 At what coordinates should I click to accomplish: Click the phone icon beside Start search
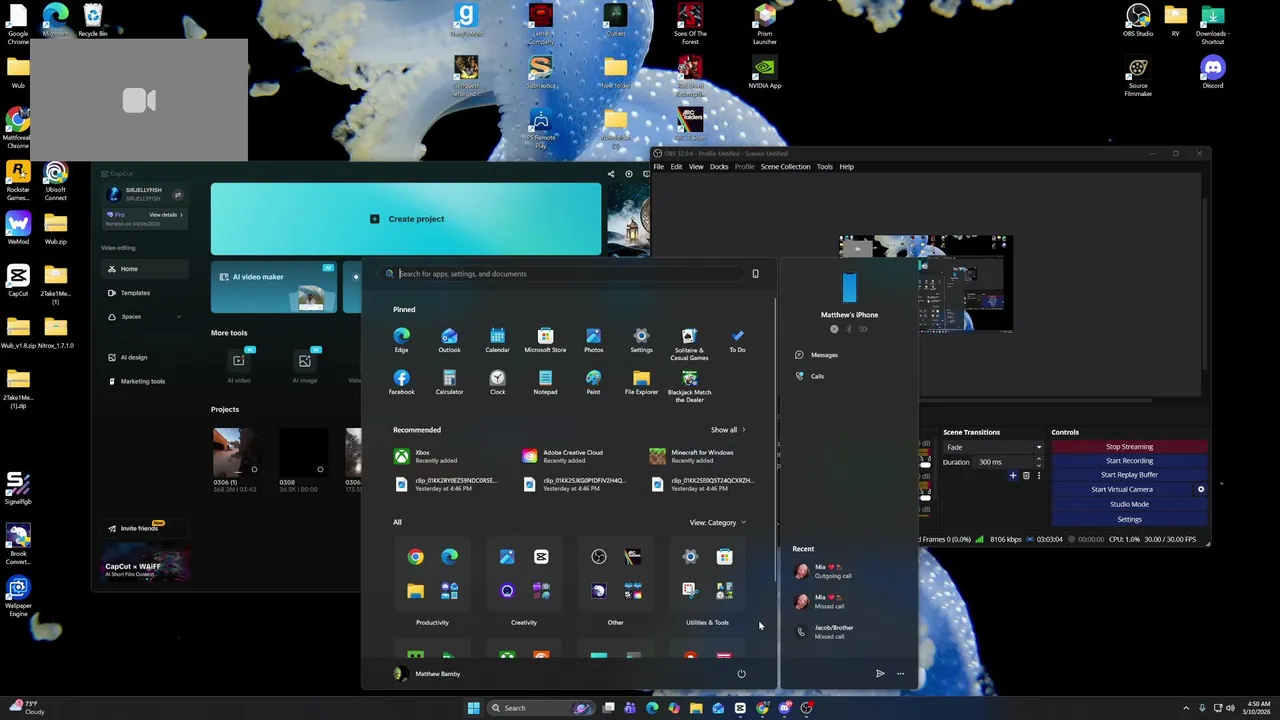click(755, 274)
